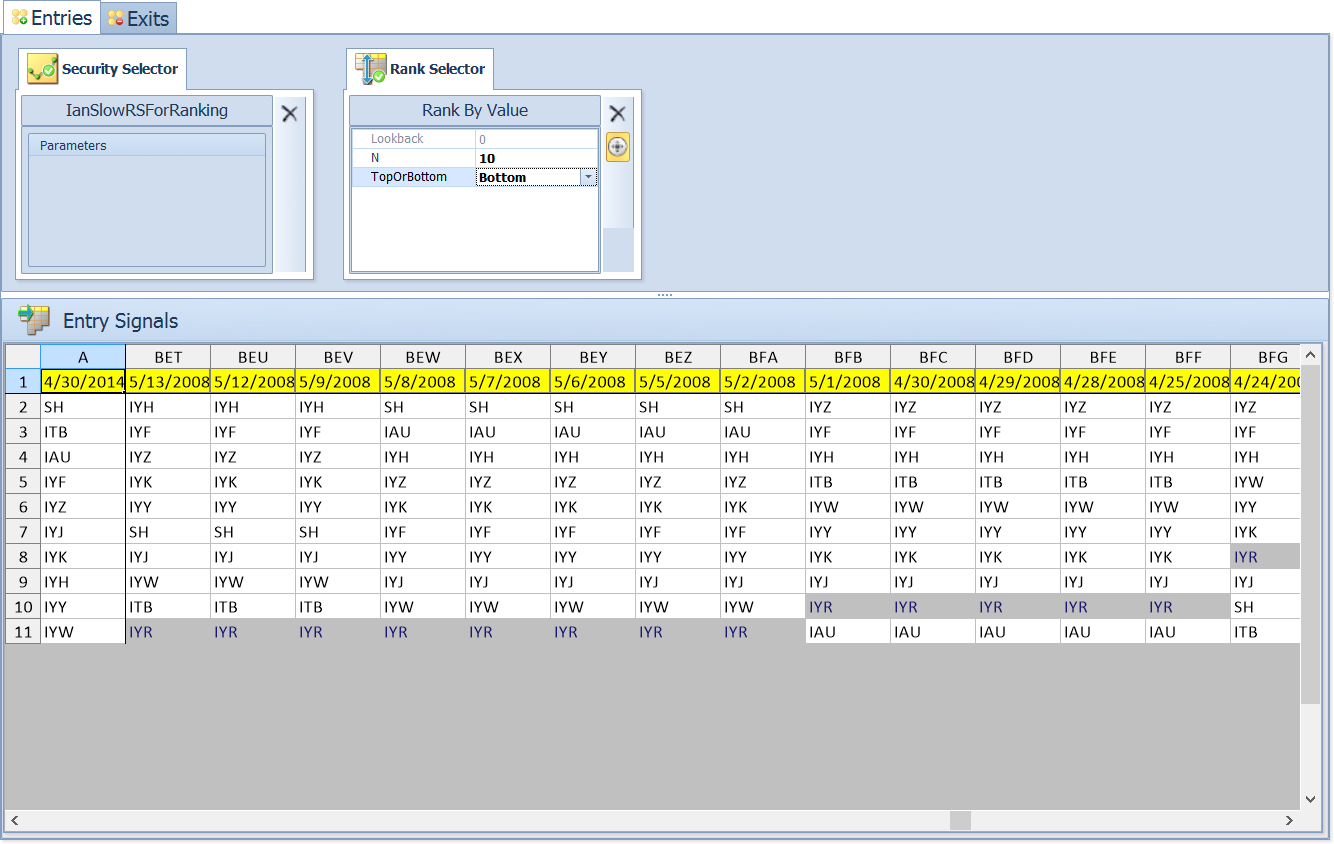Click the date cell 5/1/2008
This screenshot has height=844, width=1334.
point(848,382)
